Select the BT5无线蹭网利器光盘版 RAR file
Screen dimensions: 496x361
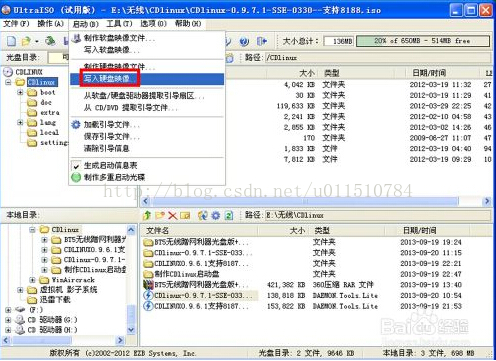197,285
